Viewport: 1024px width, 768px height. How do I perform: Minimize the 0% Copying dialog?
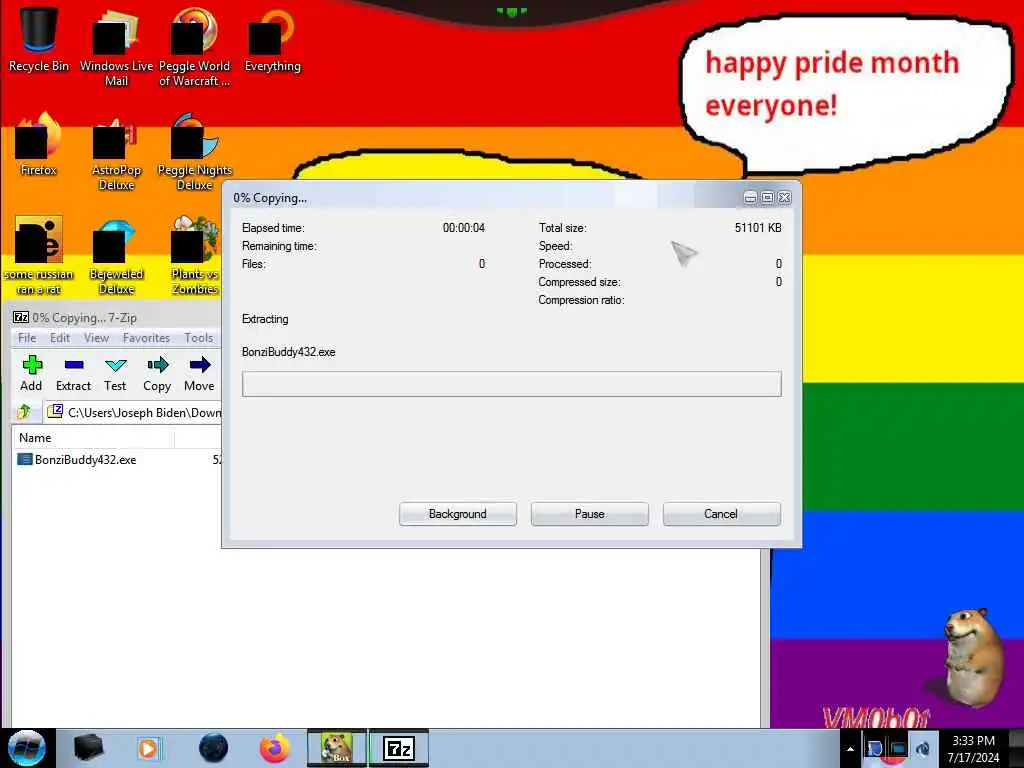pos(750,197)
